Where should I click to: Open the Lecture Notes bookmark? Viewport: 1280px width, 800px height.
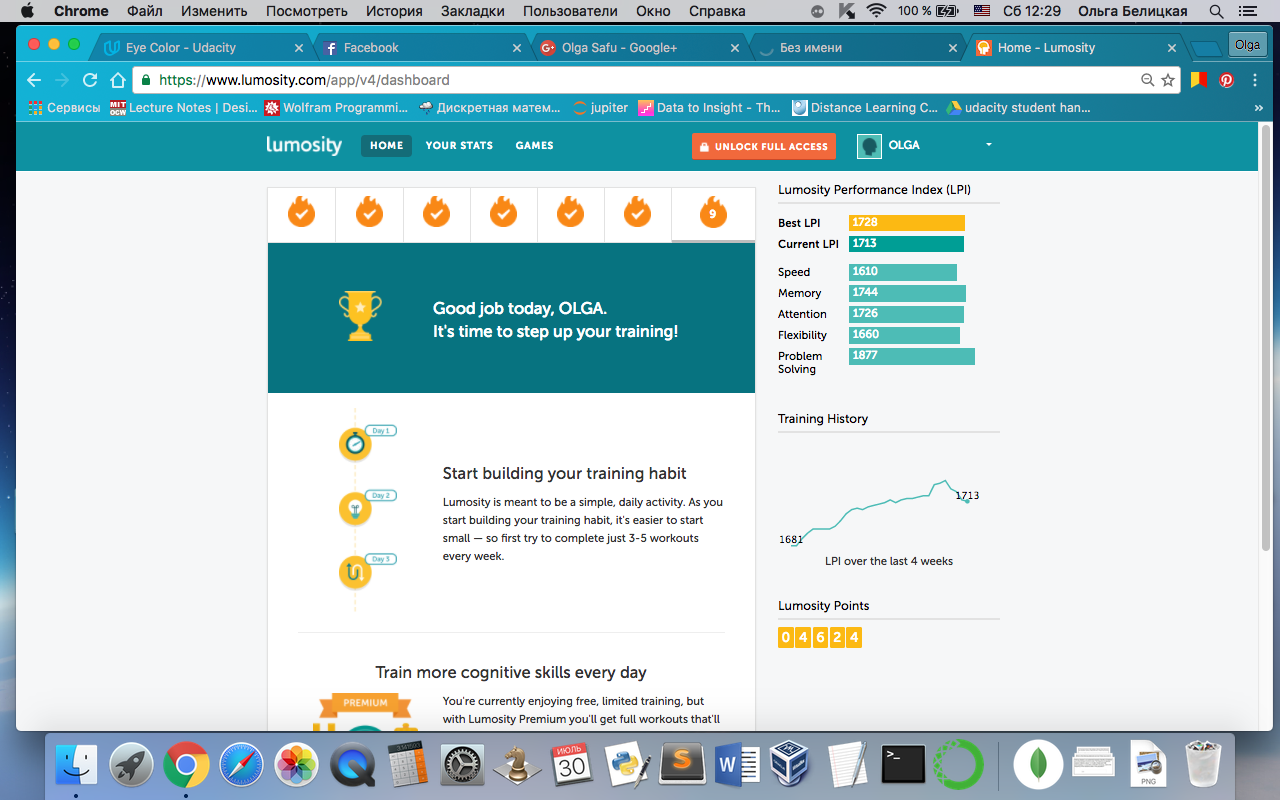click(x=184, y=108)
